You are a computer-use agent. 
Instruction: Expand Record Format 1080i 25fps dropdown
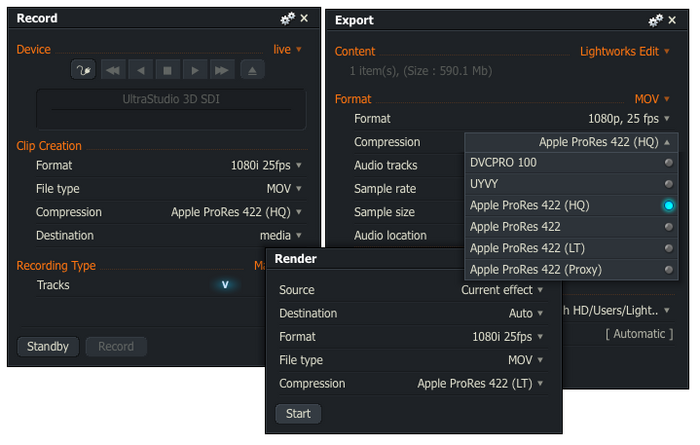[x=266, y=165]
